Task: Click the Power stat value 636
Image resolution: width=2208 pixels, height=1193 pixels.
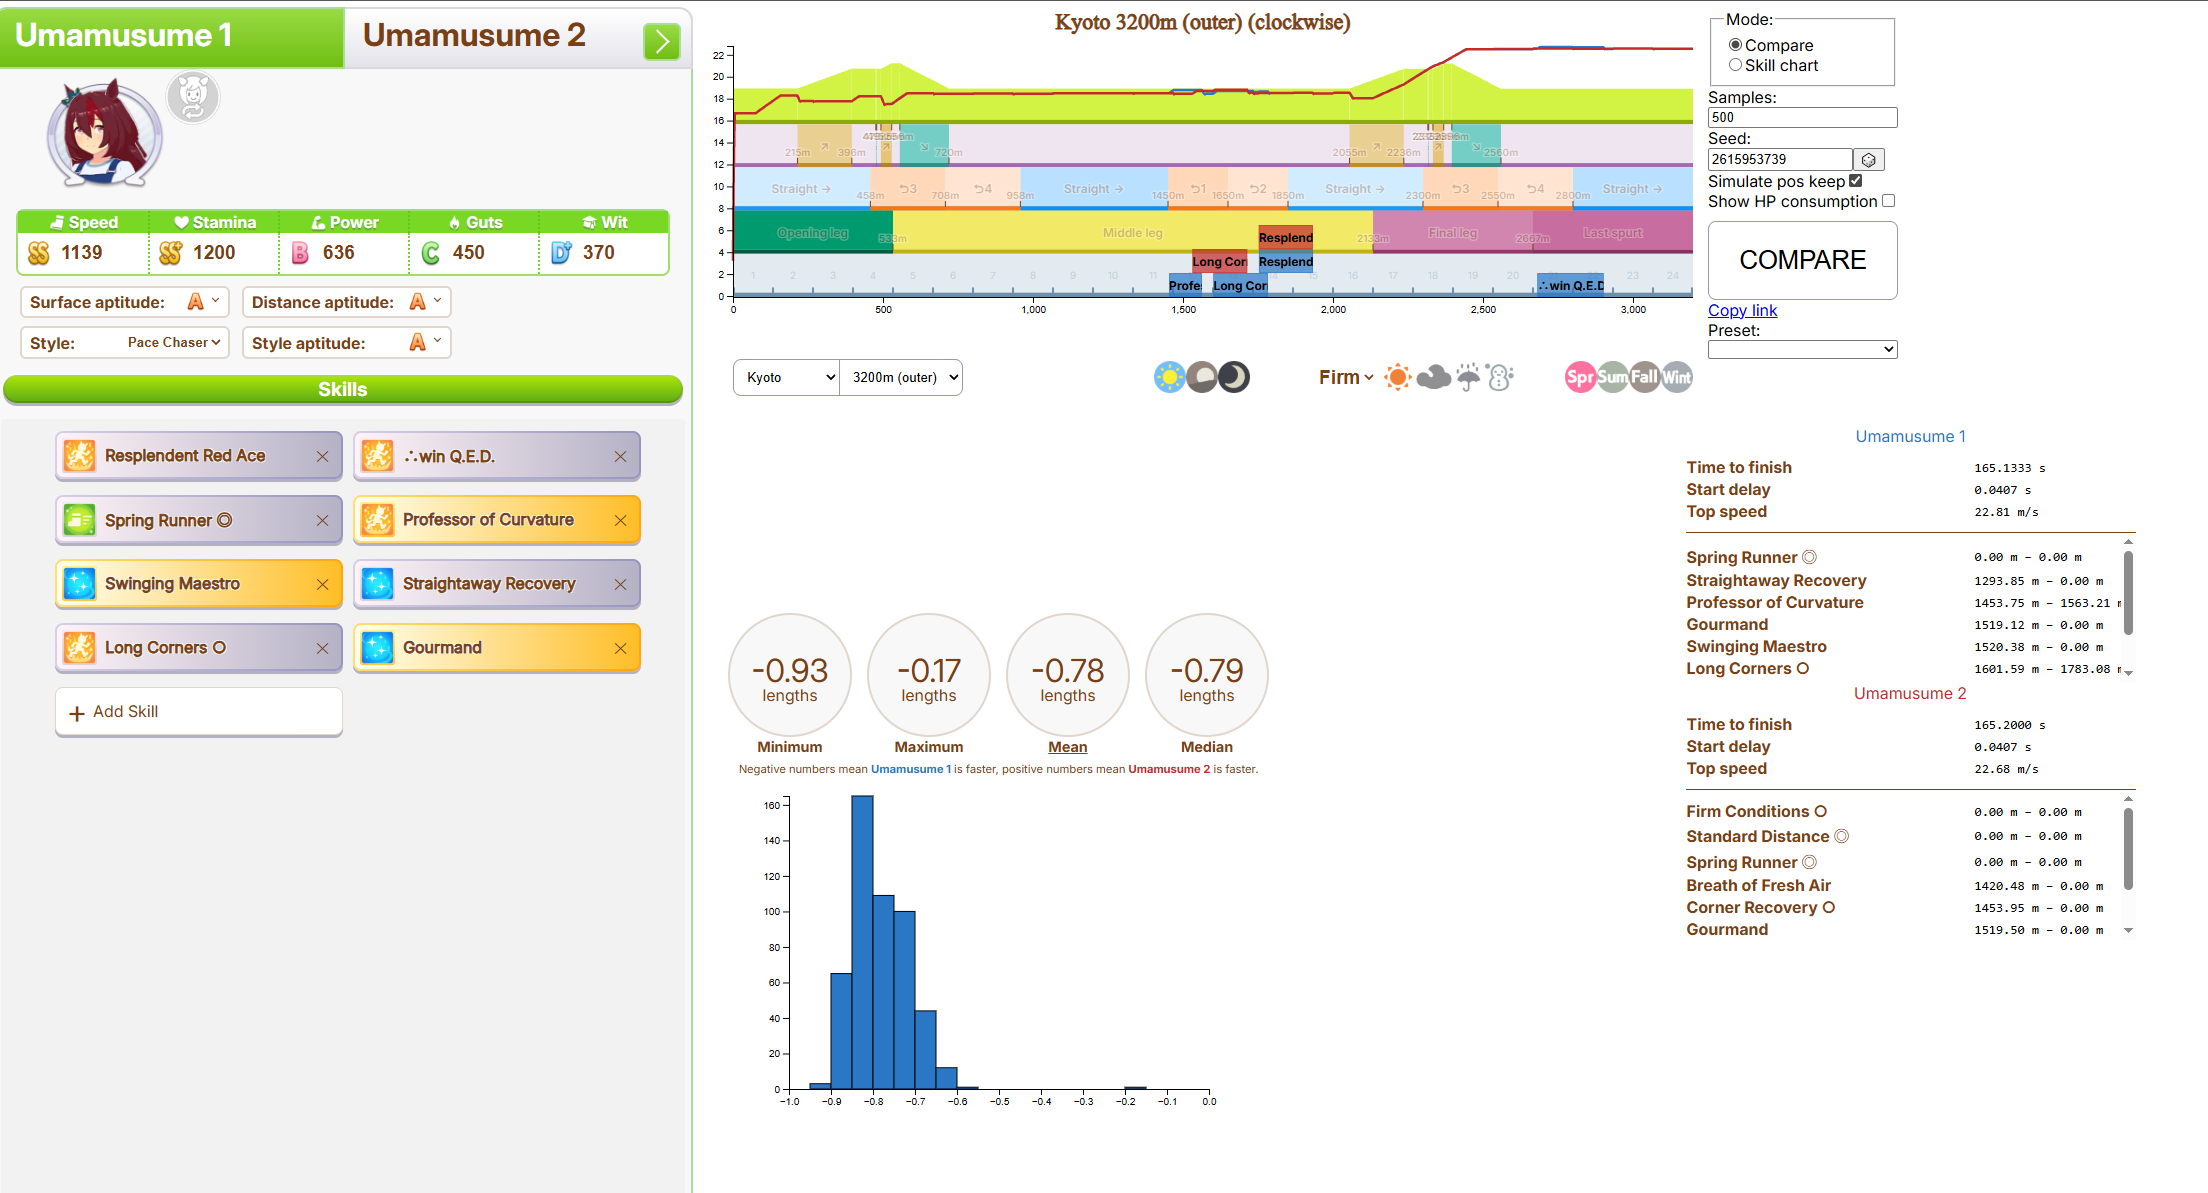Action: (339, 253)
